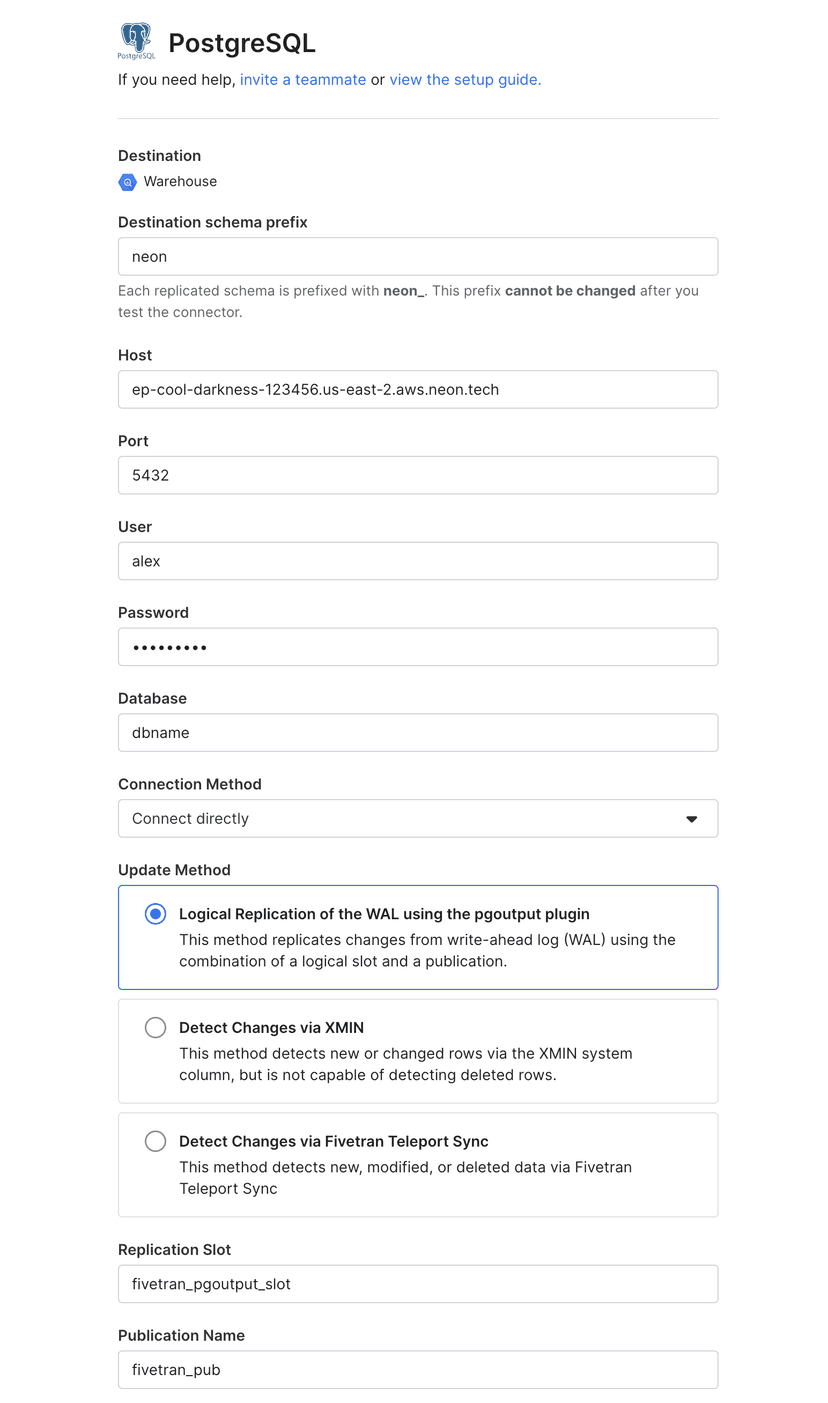The width and height of the screenshot is (828, 1403).
Task: Click the PostgreSQL elephant logo icon
Action: tap(137, 42)
